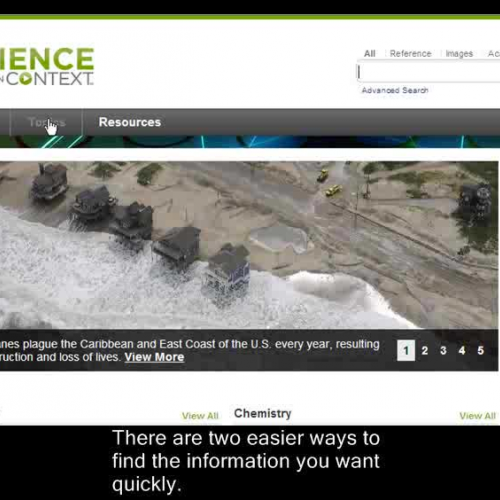500x500 pixels.
Task: Click the hurricane caption text
Action: pyautogui.click(x=190, y=350)
